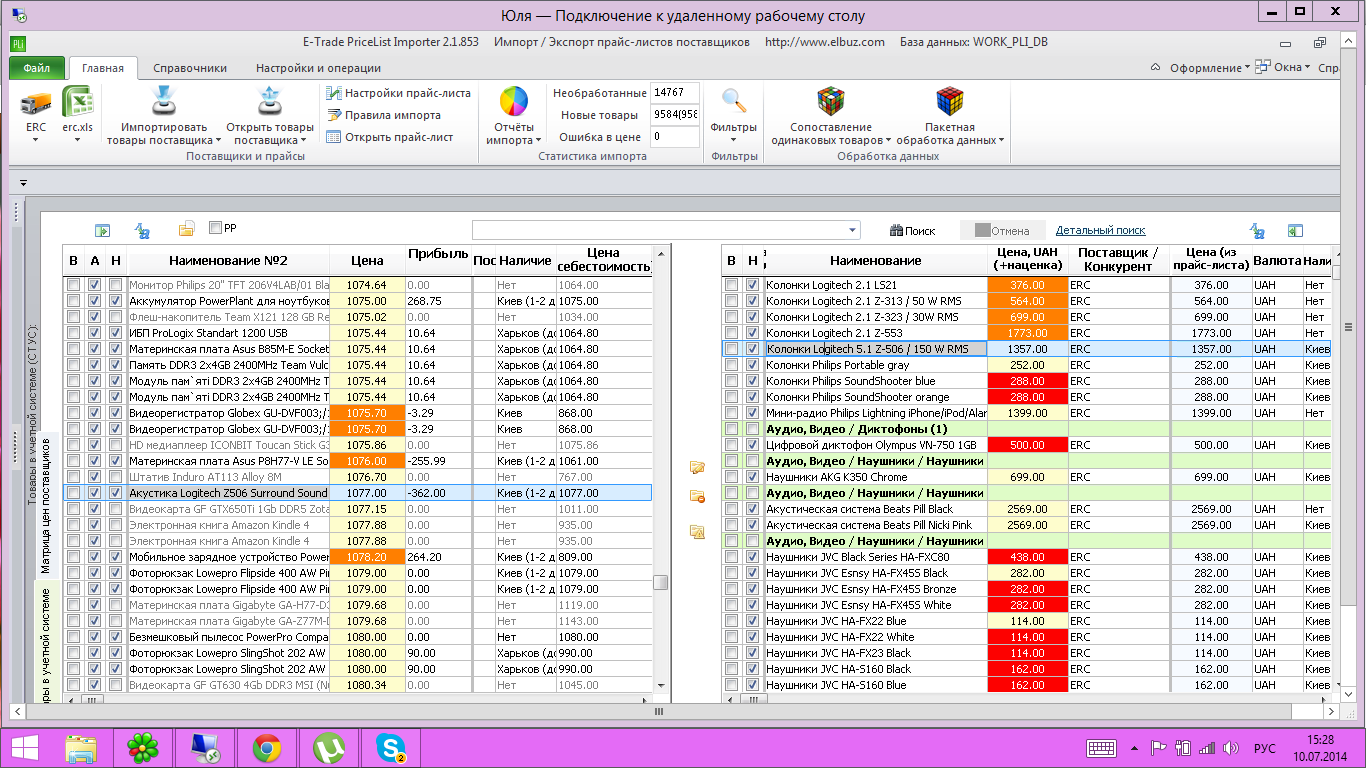Tick the Н checkbox for Штатив Induro AT113 row
This screenshot has width=1366, height=768.
click(116, 477)
